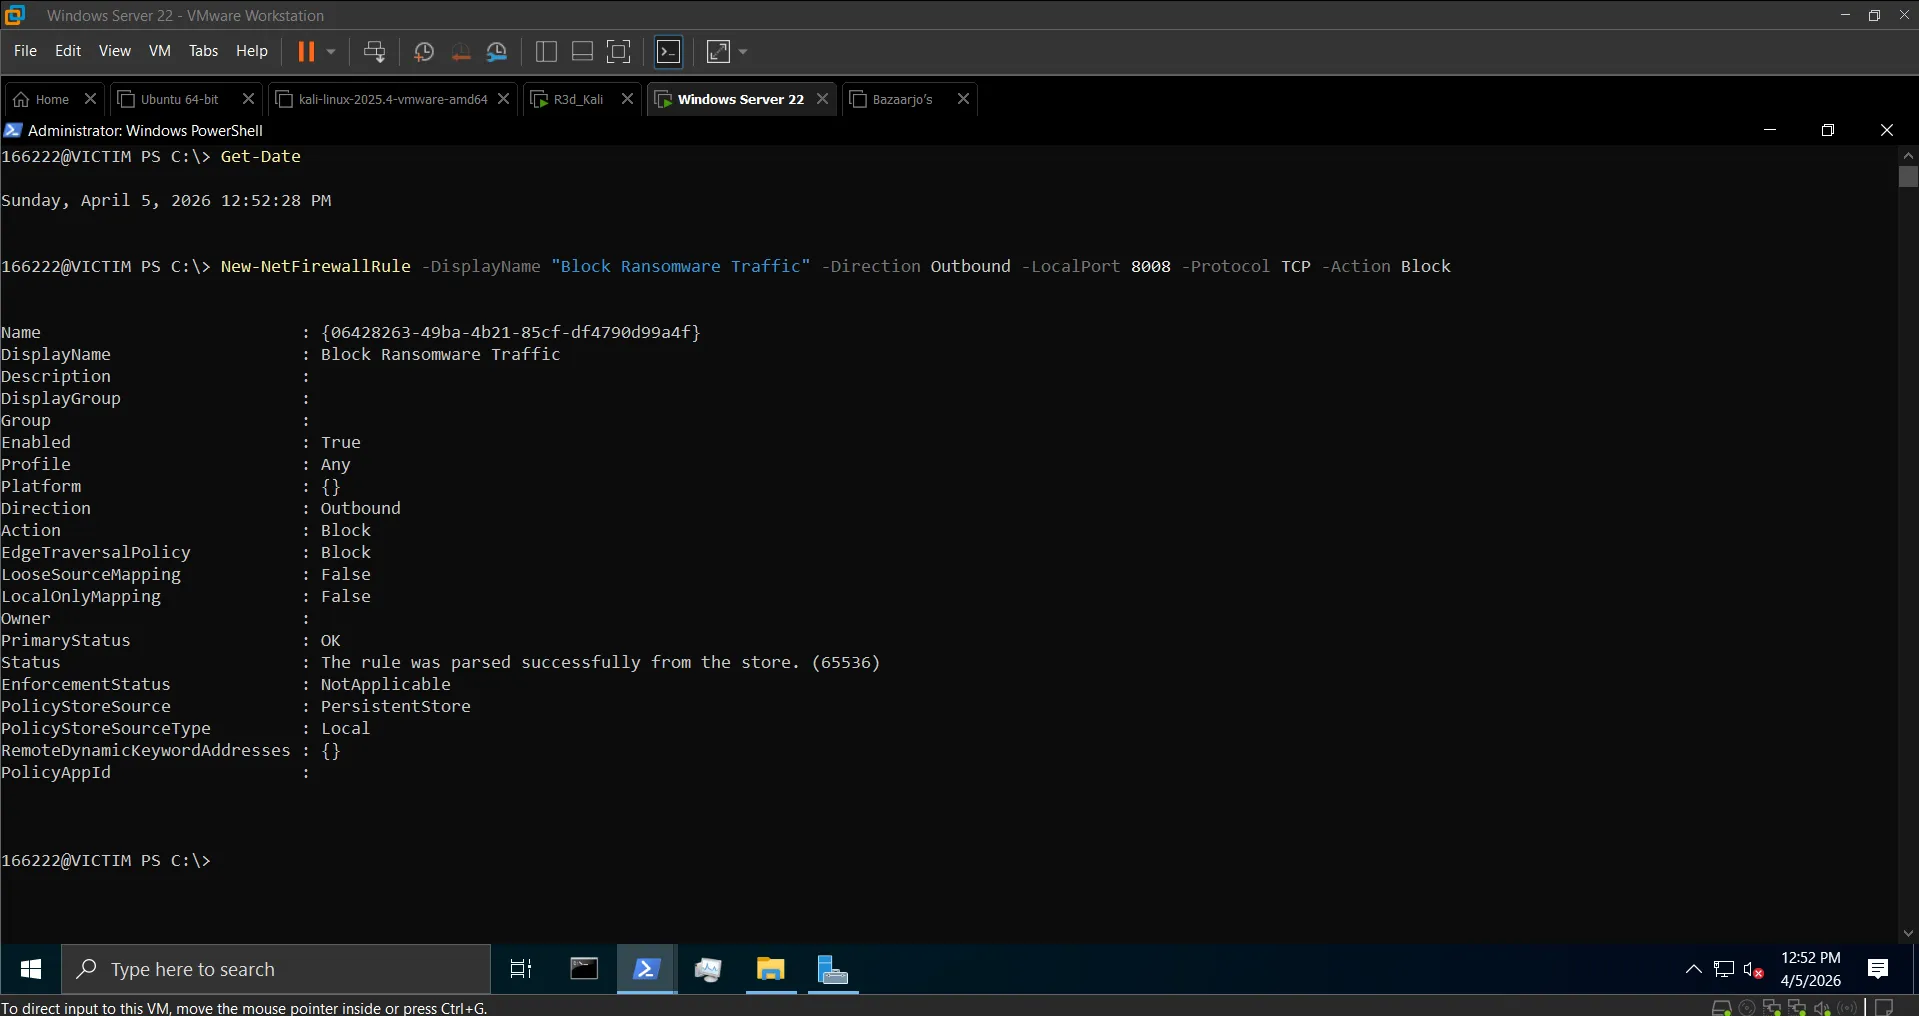
Task: Click the stretch guest display icon
Action: 718,52
